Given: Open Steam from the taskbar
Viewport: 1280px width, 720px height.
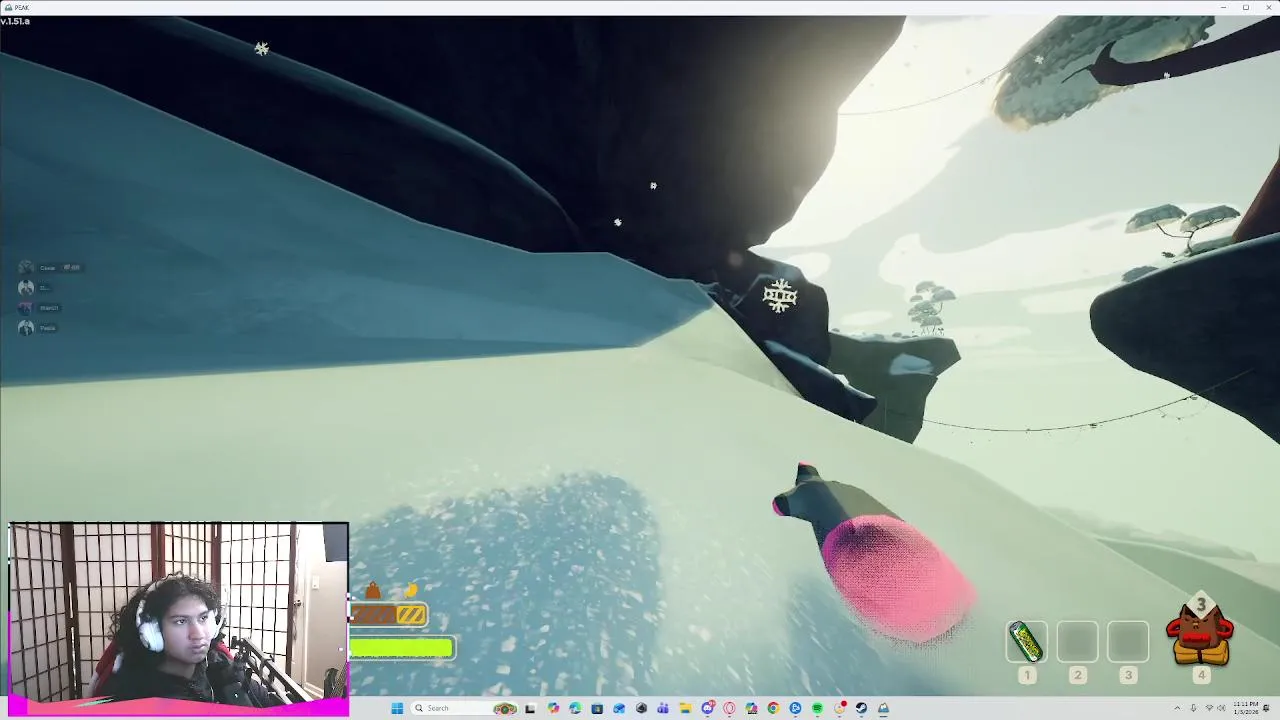Looking at the screenshot, I should coord(862,708).
